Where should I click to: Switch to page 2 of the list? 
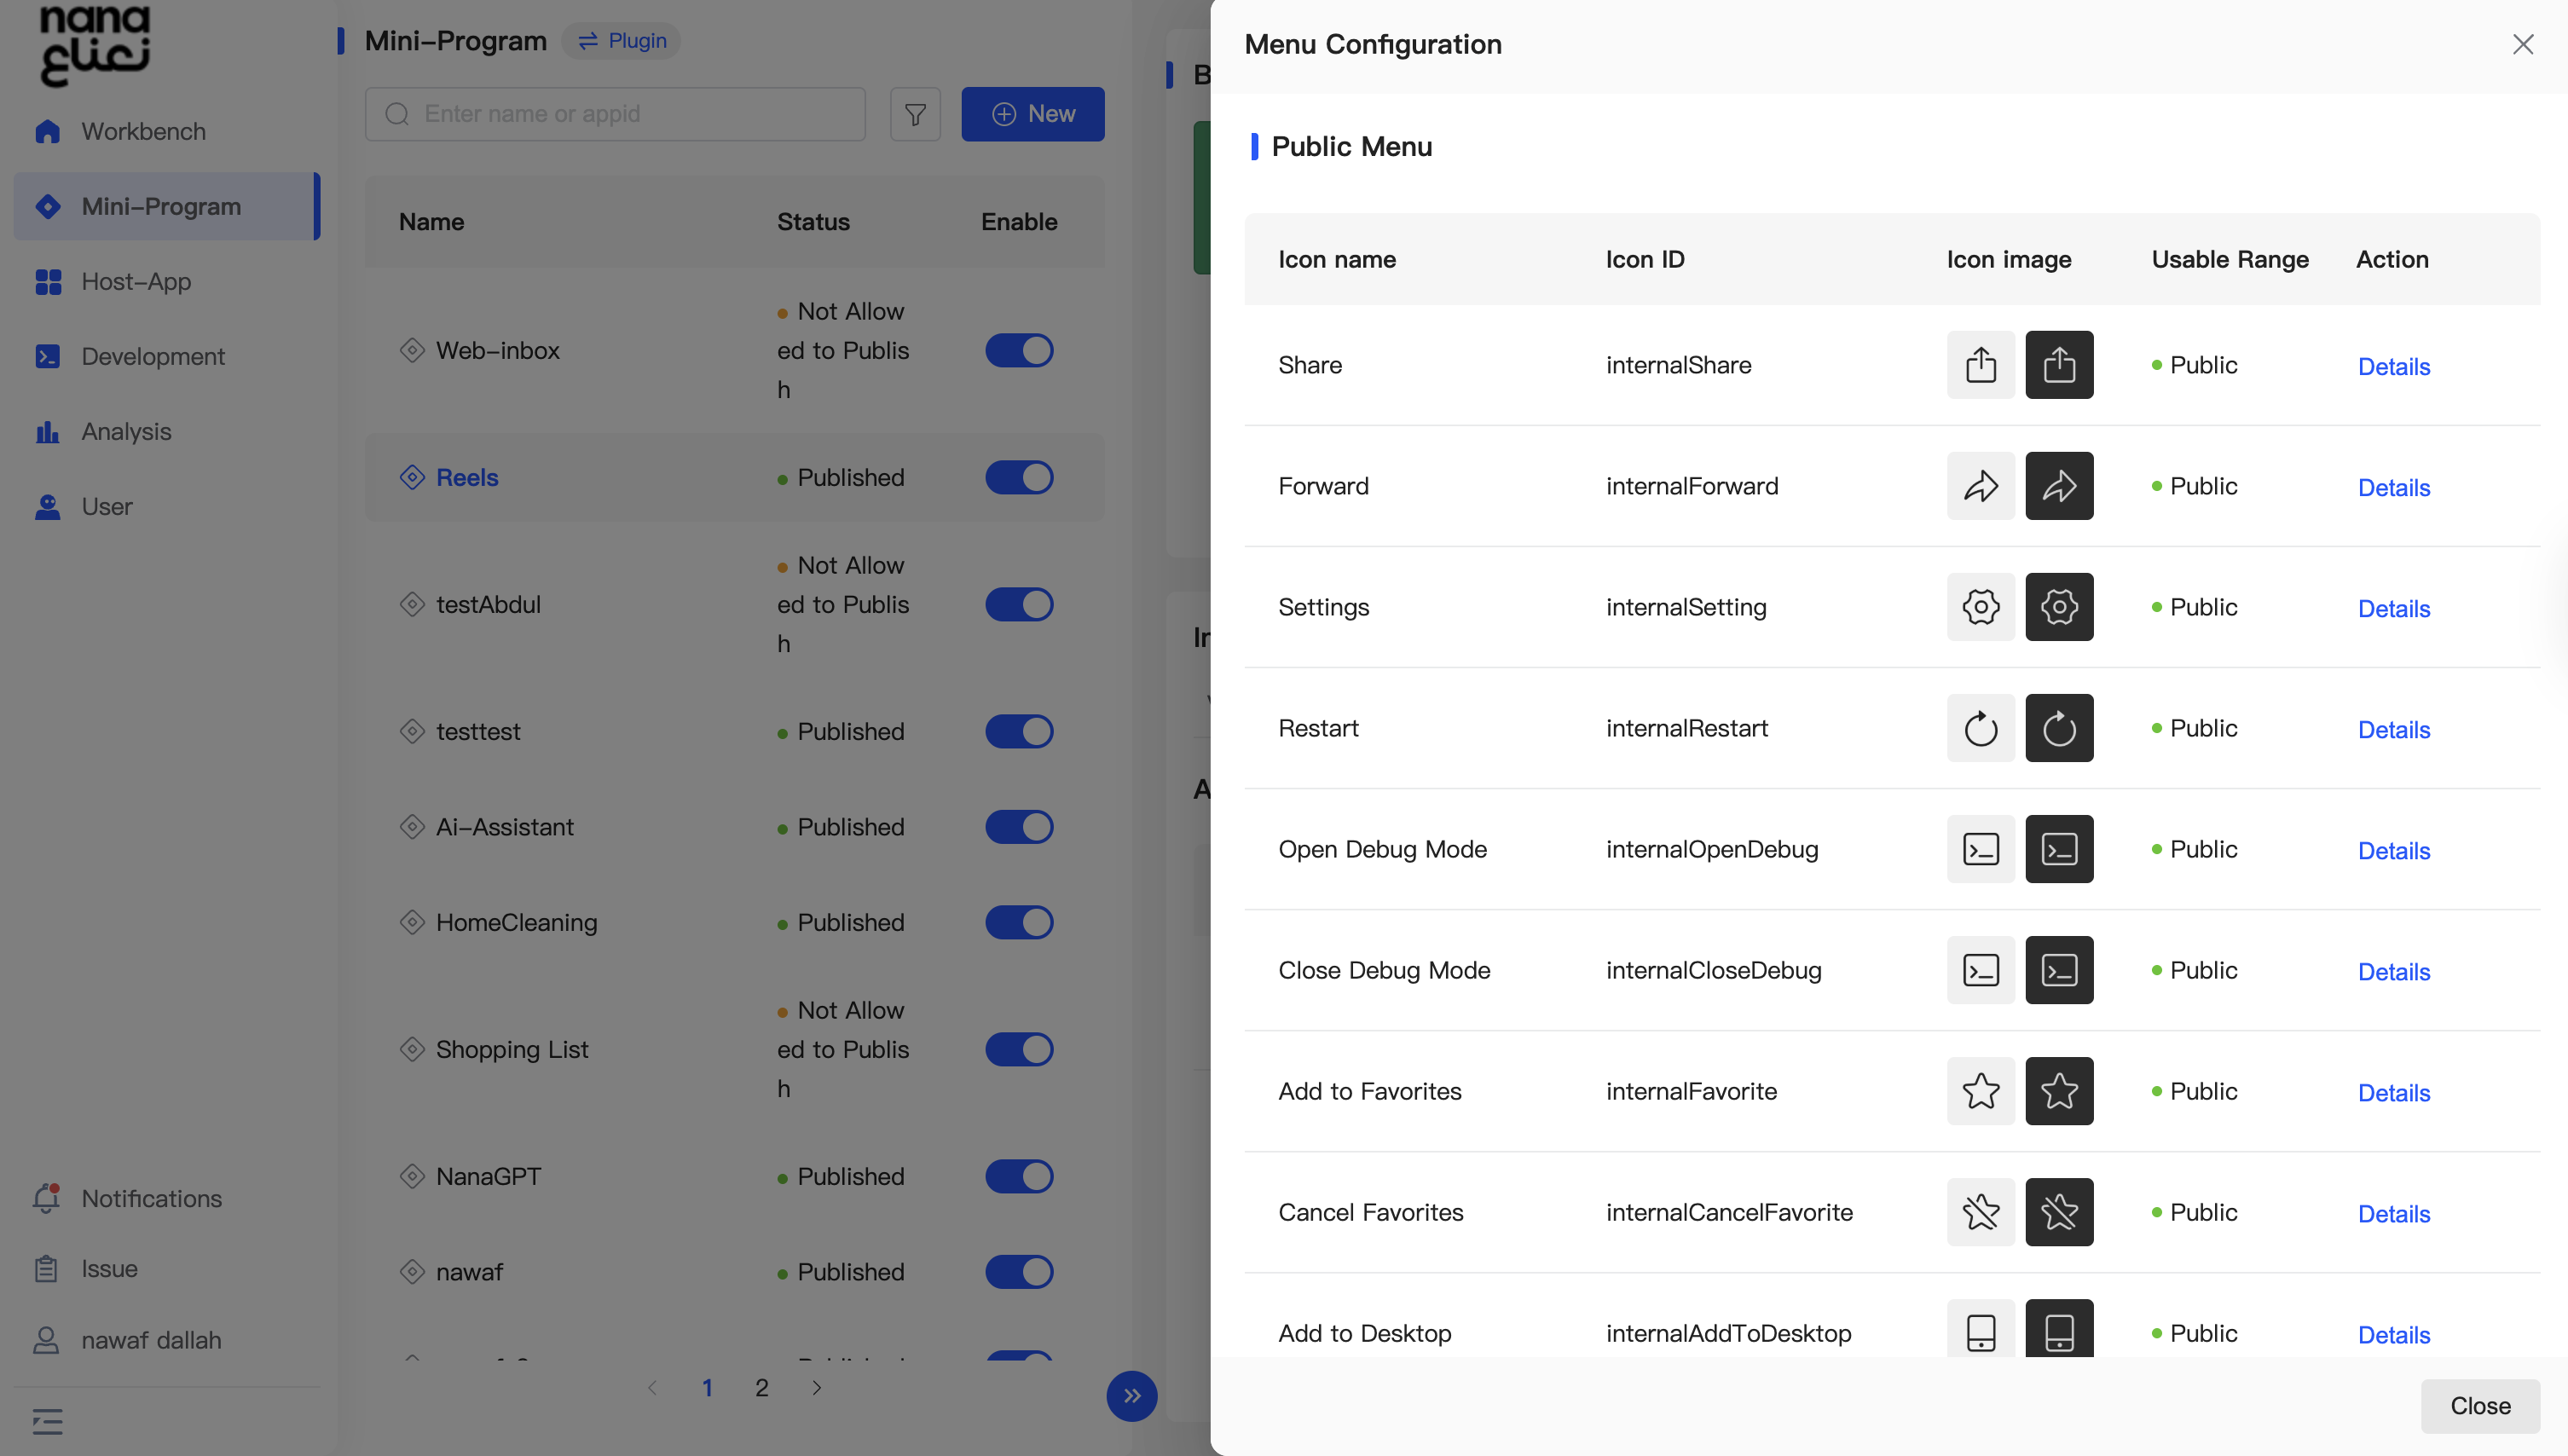[x=761, y=1388]
